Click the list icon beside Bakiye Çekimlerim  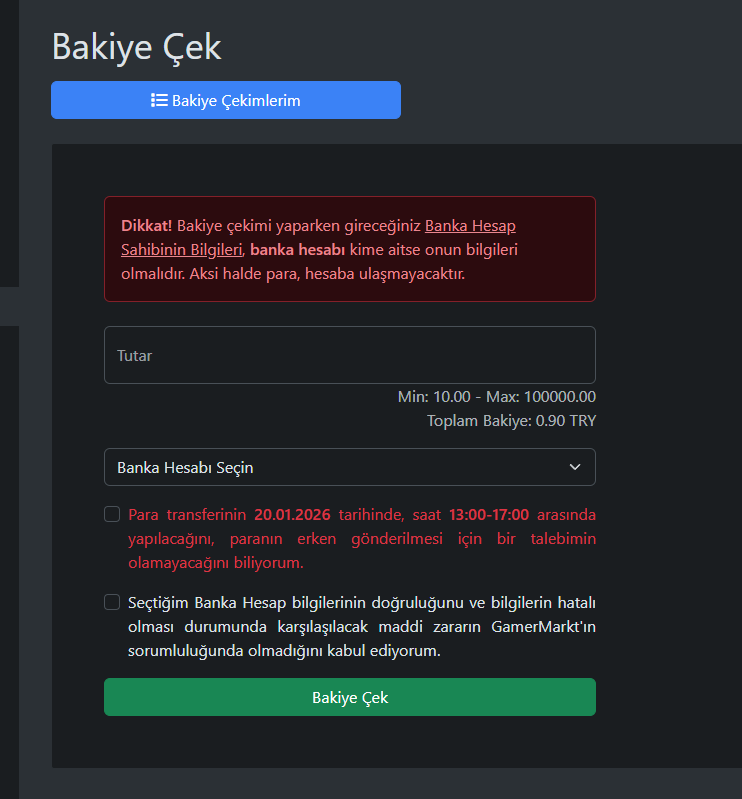pos(159,100)
